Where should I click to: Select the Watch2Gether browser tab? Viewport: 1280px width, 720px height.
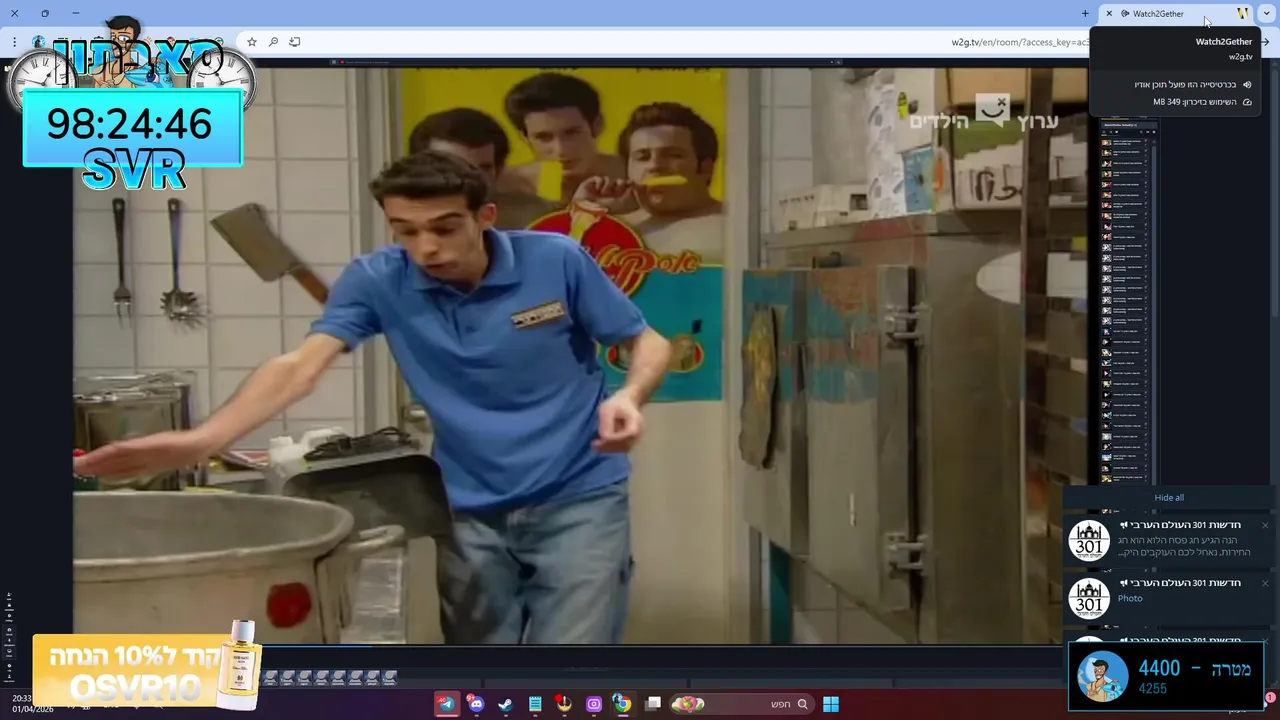pyautogui.click(x=1177, y=14)
